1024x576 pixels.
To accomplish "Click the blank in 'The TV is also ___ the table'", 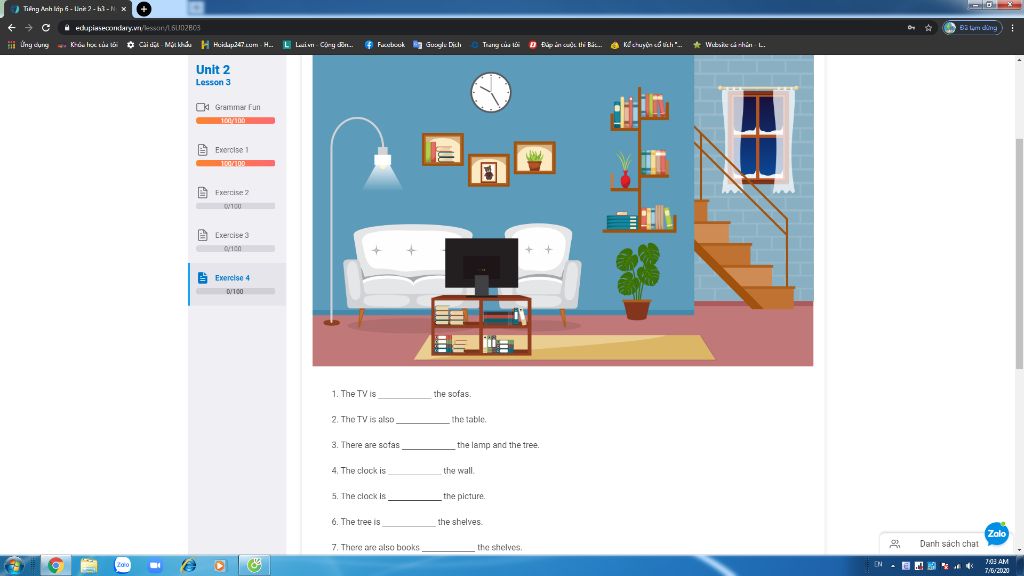I will point(423,419).
